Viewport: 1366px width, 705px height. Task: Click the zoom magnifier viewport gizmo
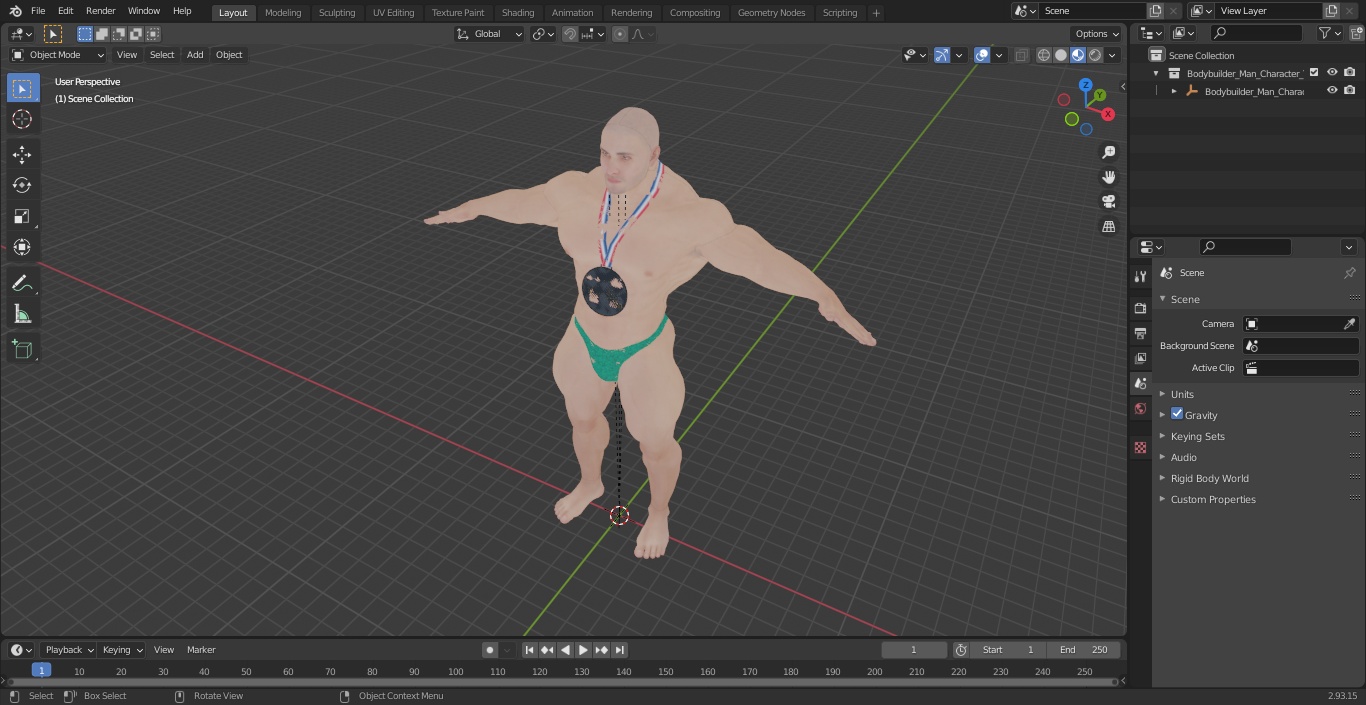1108,152
